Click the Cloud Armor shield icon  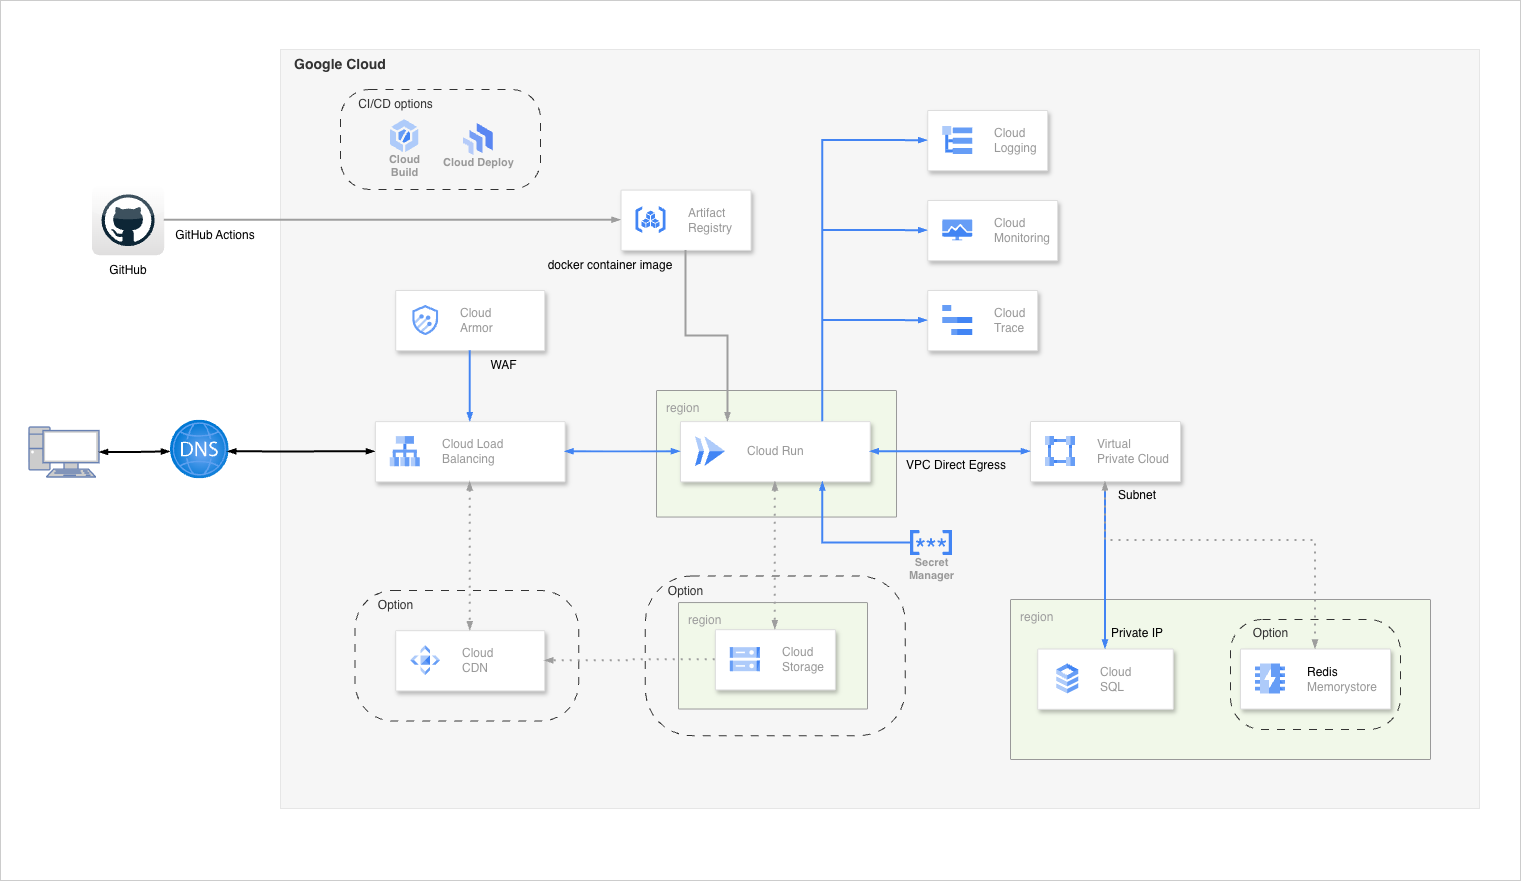pos(425,320)
